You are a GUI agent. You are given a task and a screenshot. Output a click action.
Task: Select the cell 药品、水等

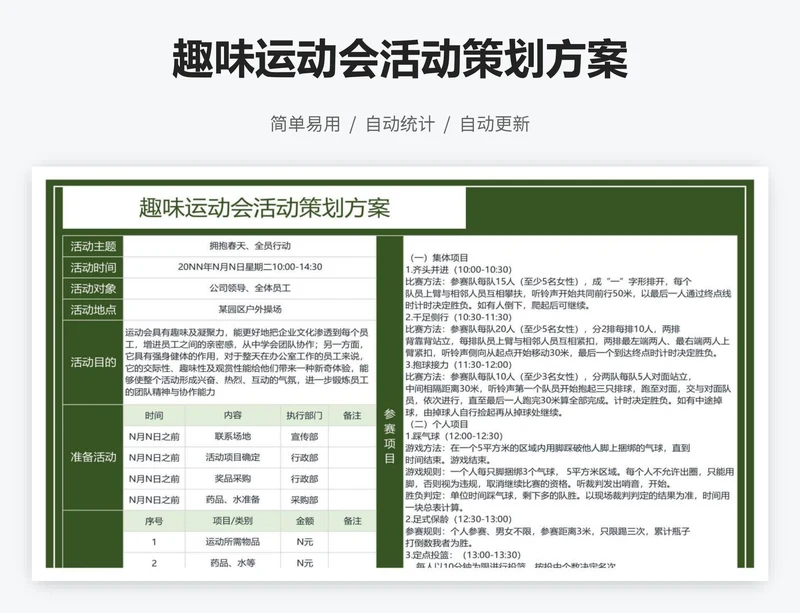pyautogui.click(x=233, y=562)
